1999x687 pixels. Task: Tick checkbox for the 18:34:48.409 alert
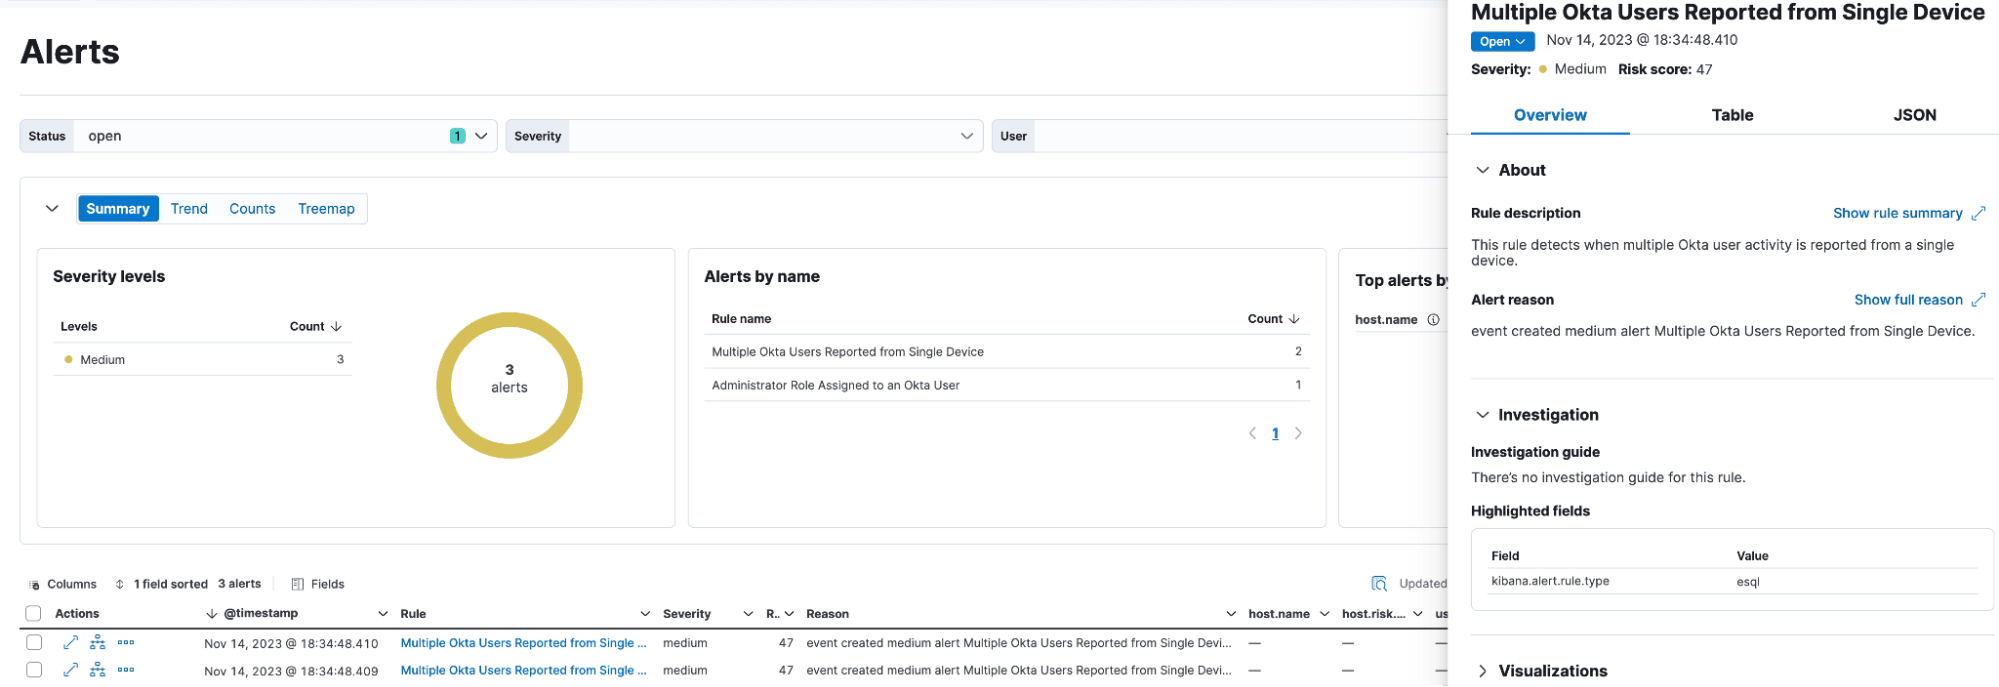click(34, 670)
